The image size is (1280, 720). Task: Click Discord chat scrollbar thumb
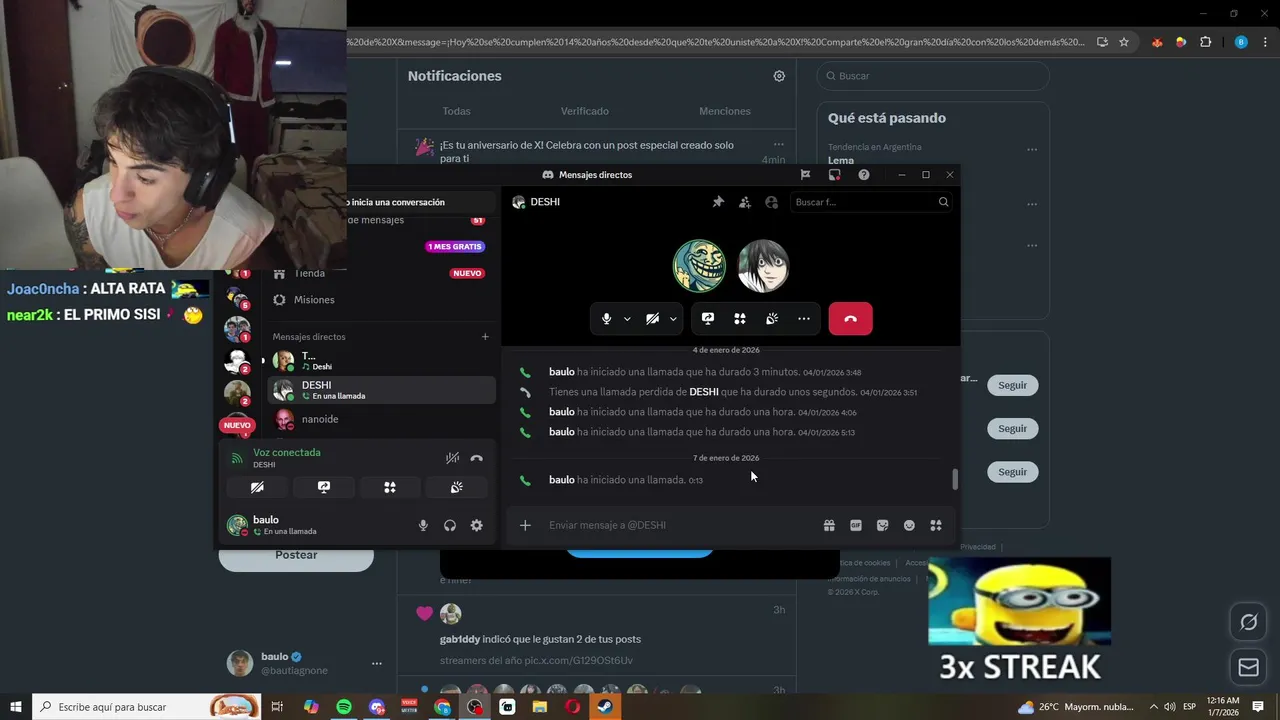[955, 479]
